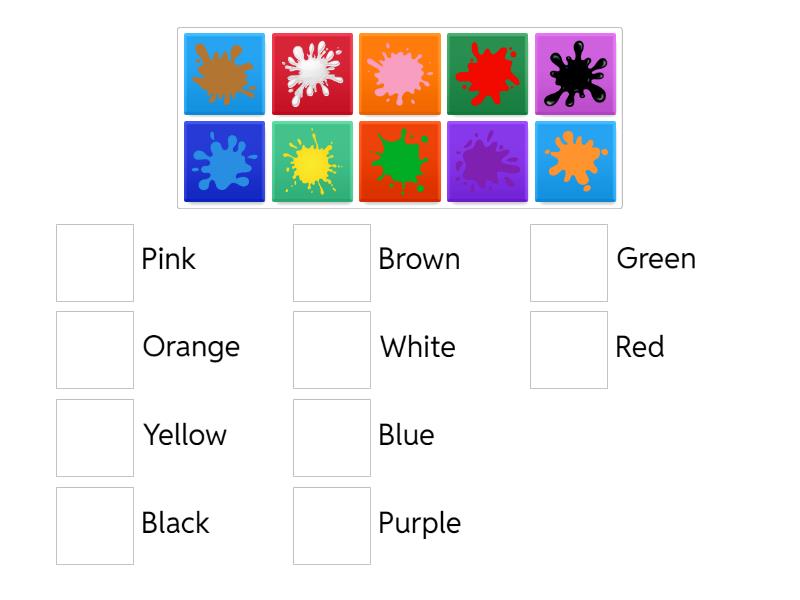This screenshot has width=800, height=600.
Task: Choose the blue splat on dark blue tile
Action: (224, 162)
